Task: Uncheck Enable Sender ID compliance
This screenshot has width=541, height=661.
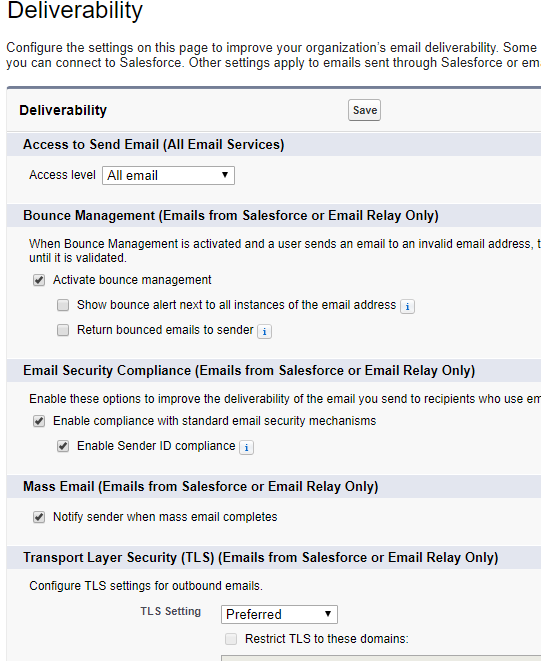Action: pos(63,446)
